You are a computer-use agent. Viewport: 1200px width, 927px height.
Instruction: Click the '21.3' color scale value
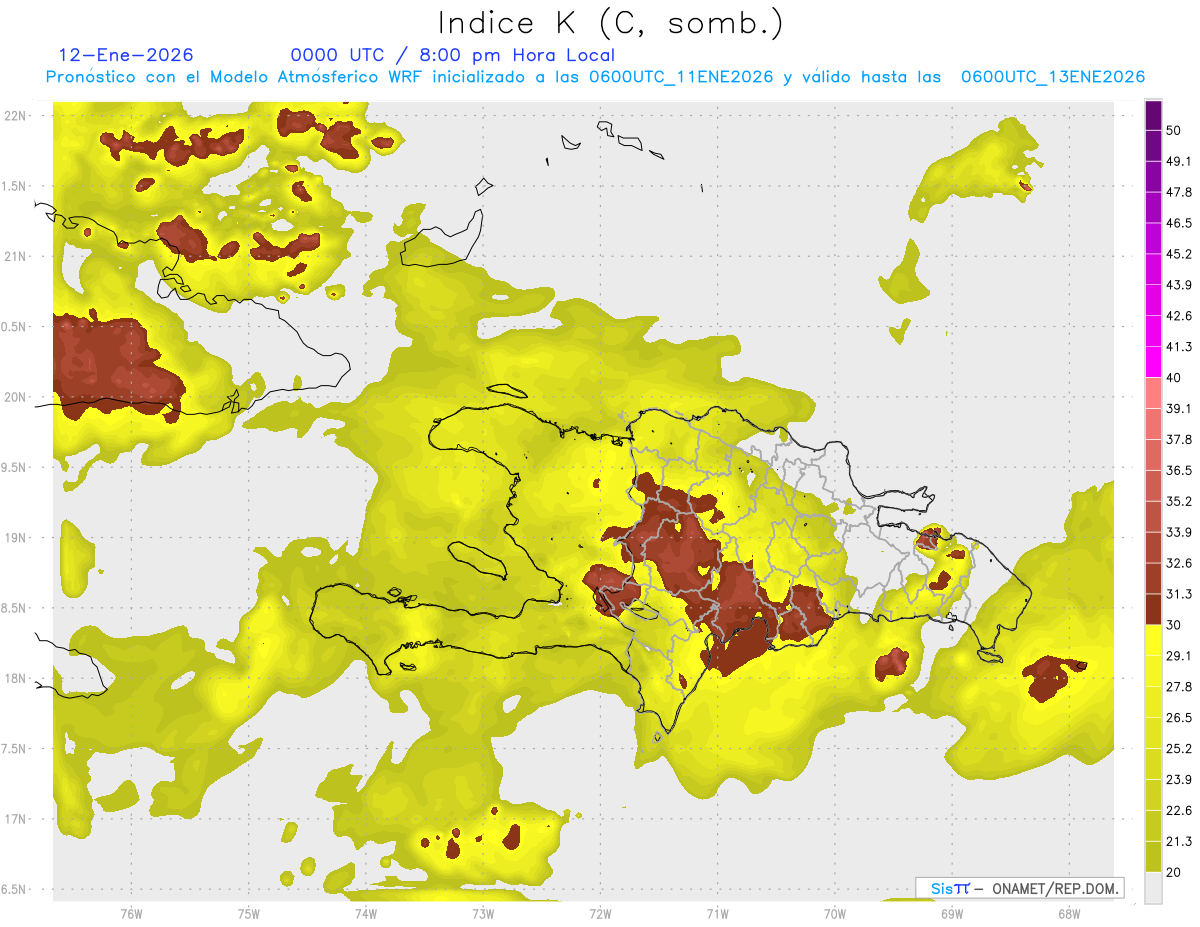coord(1179,841)
